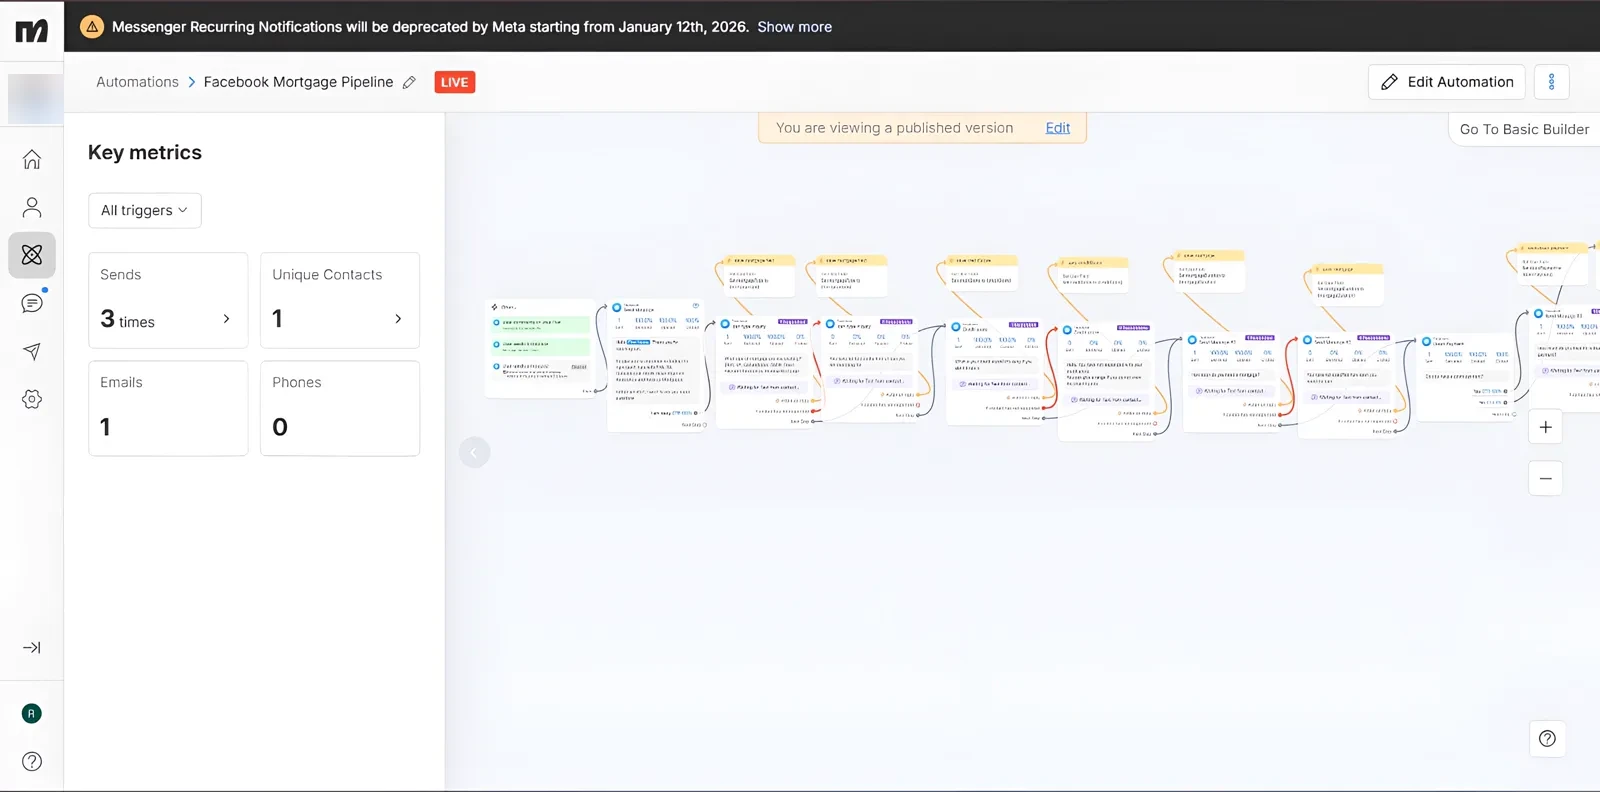
Task: Zoom in on the flow canvas
Action: 1545,427
